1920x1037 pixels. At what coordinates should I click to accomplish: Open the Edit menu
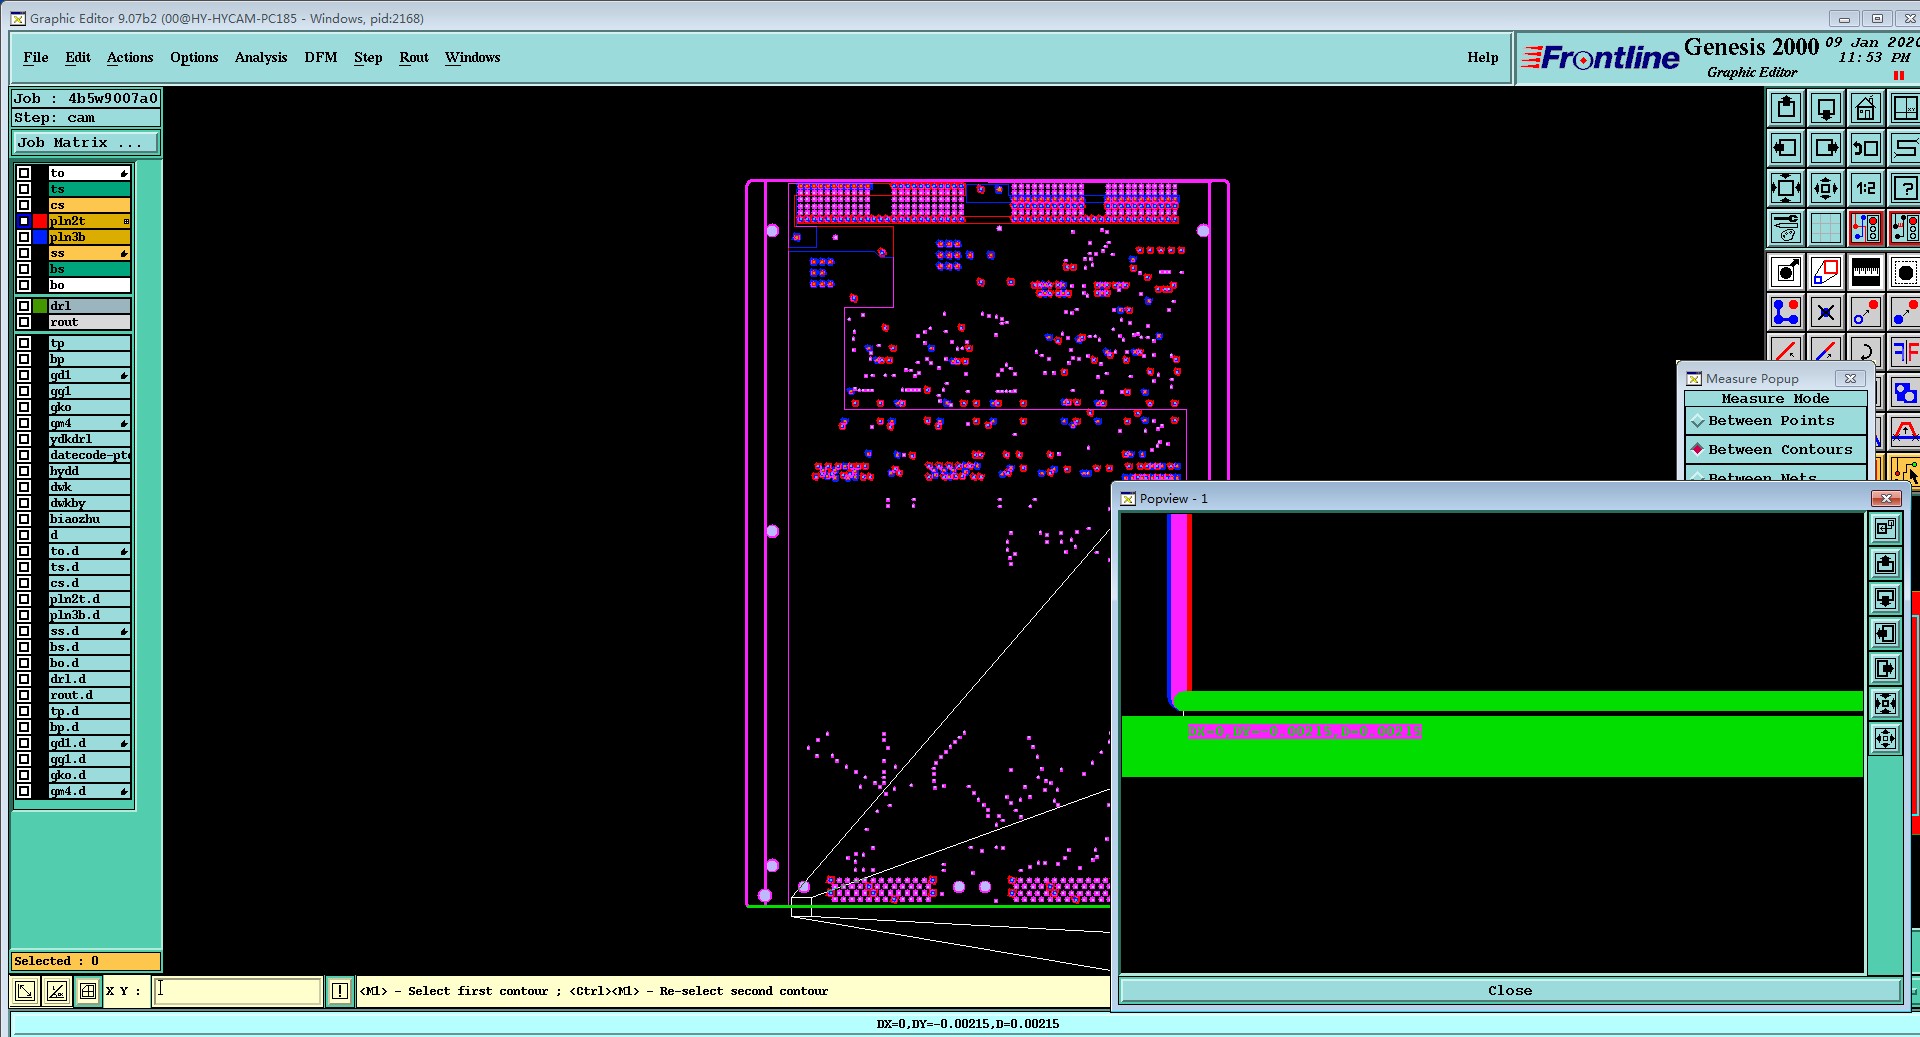(x=78, y=57)
